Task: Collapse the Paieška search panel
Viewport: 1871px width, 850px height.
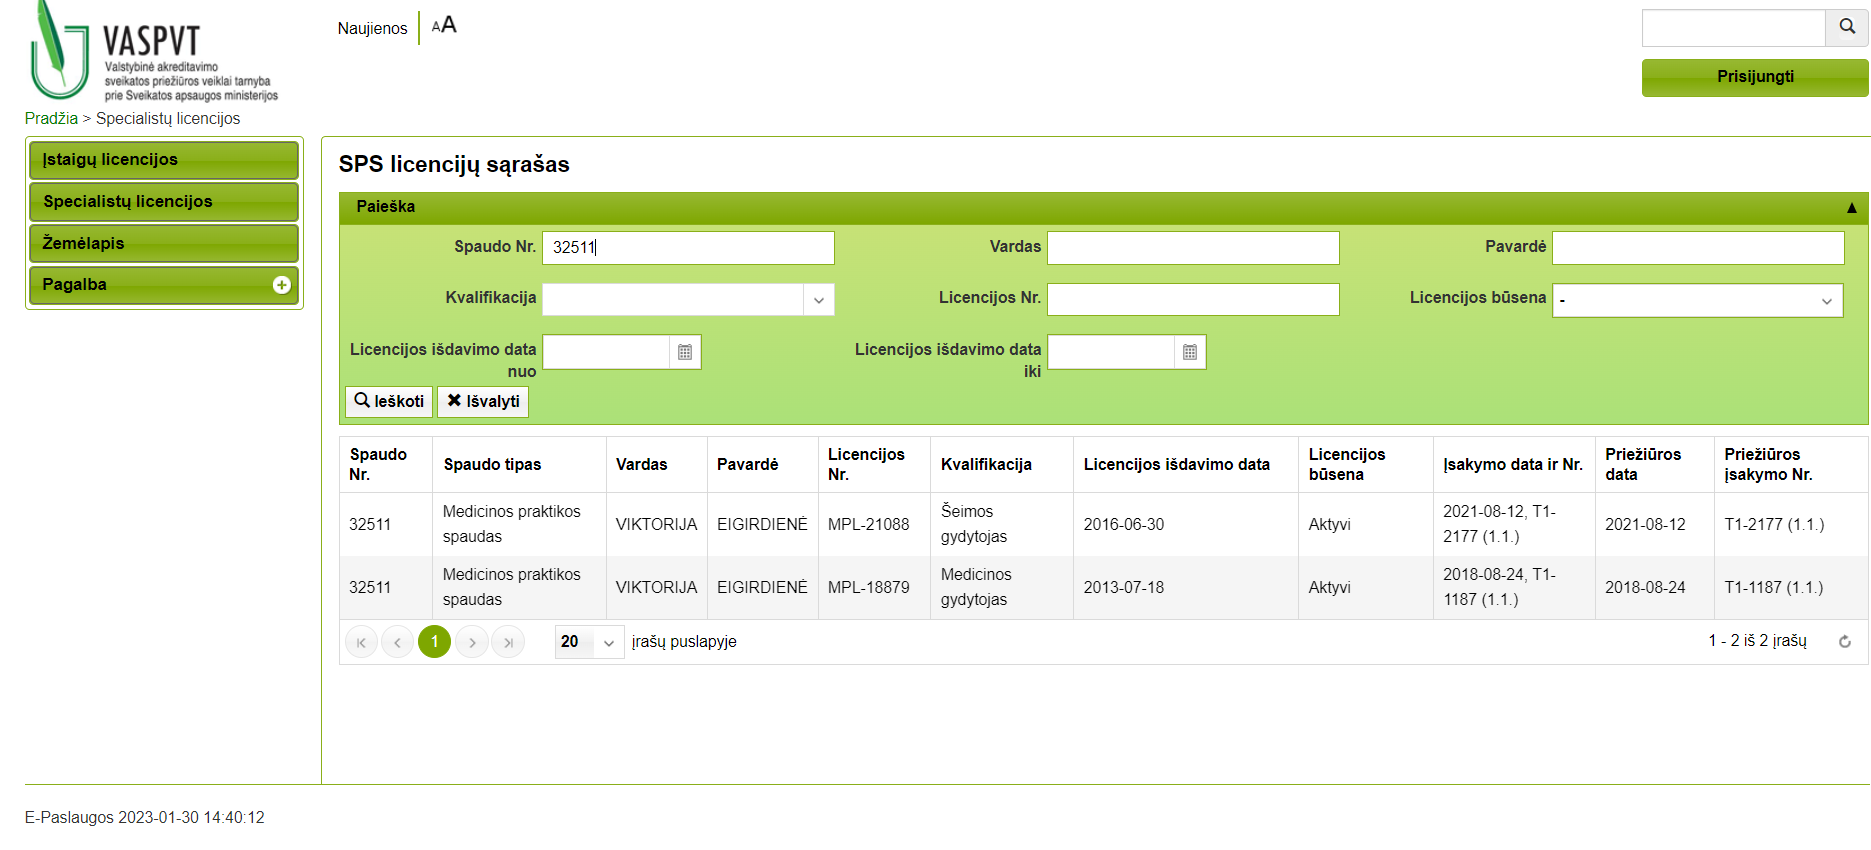Action: [1851, 207]
